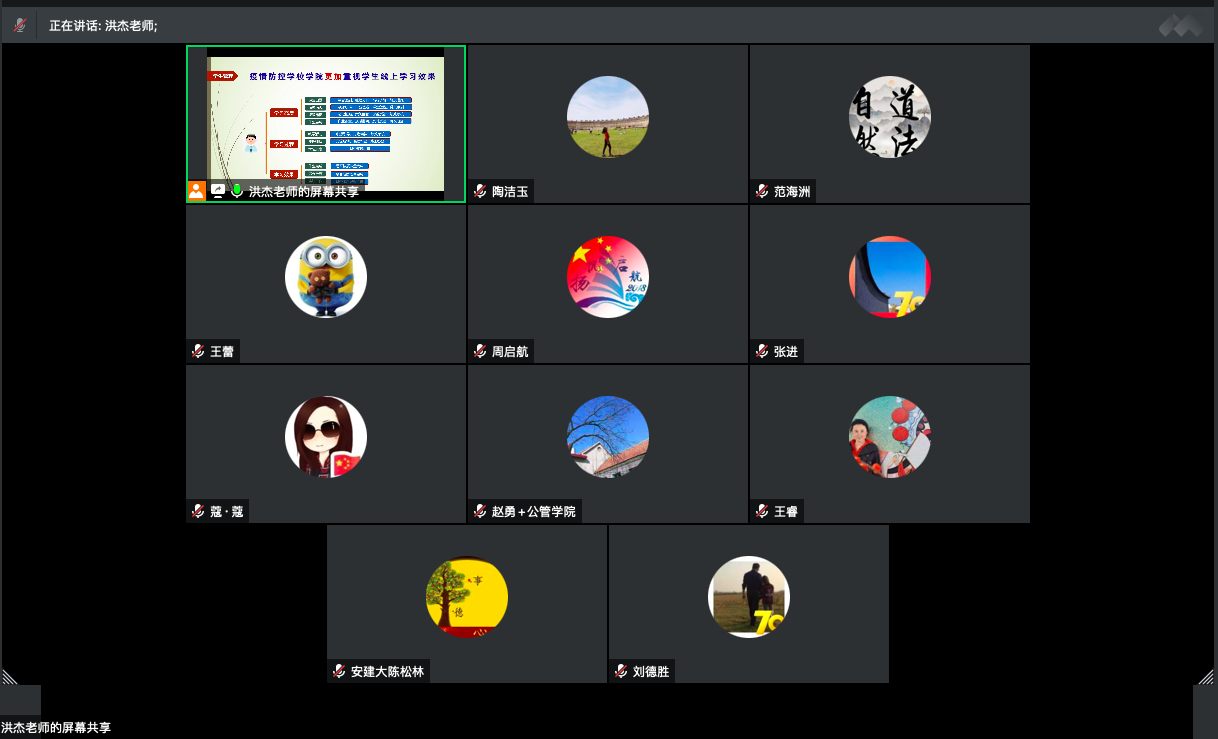This screenshot has height=739, width=1218.
Task: Click the logo icon at top right
Action: [1181, 27]
